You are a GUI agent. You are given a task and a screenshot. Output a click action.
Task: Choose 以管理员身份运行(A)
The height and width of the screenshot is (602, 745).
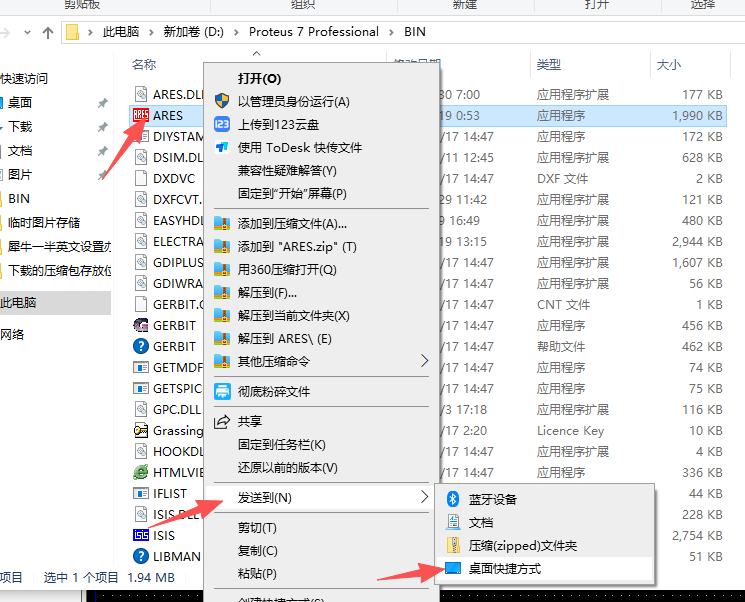coord(294,101)
